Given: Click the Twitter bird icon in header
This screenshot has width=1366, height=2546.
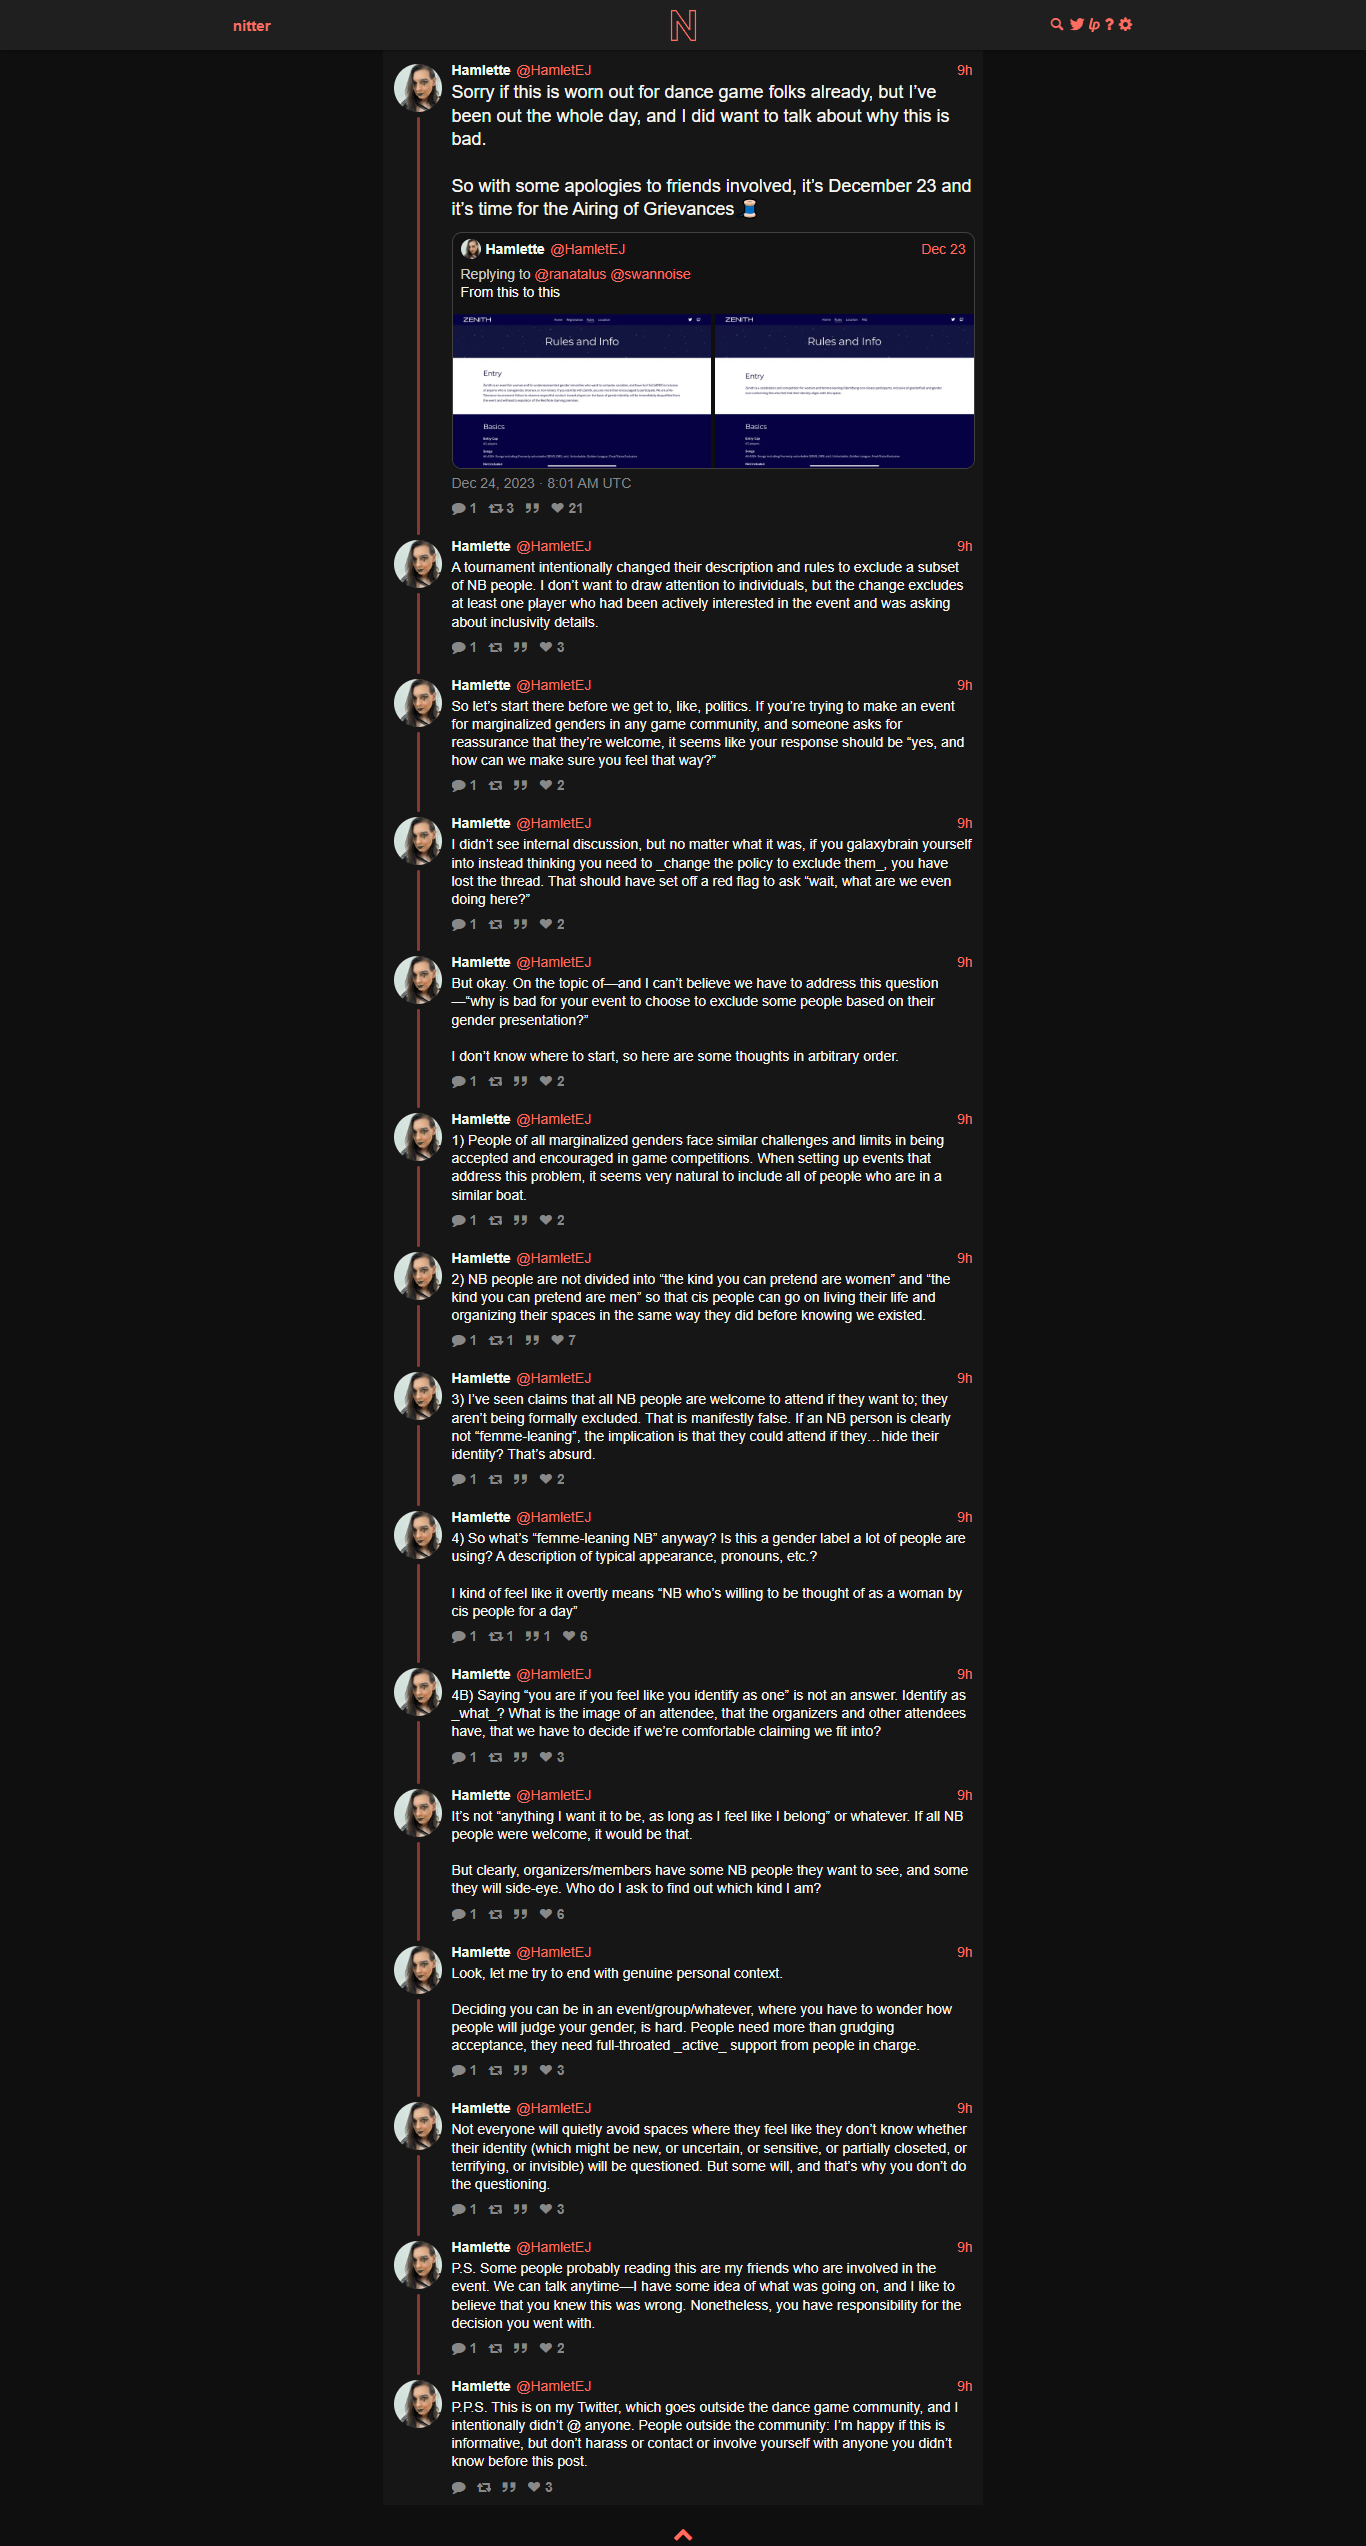Looking at the screenshot, I should pos(1077,25).
